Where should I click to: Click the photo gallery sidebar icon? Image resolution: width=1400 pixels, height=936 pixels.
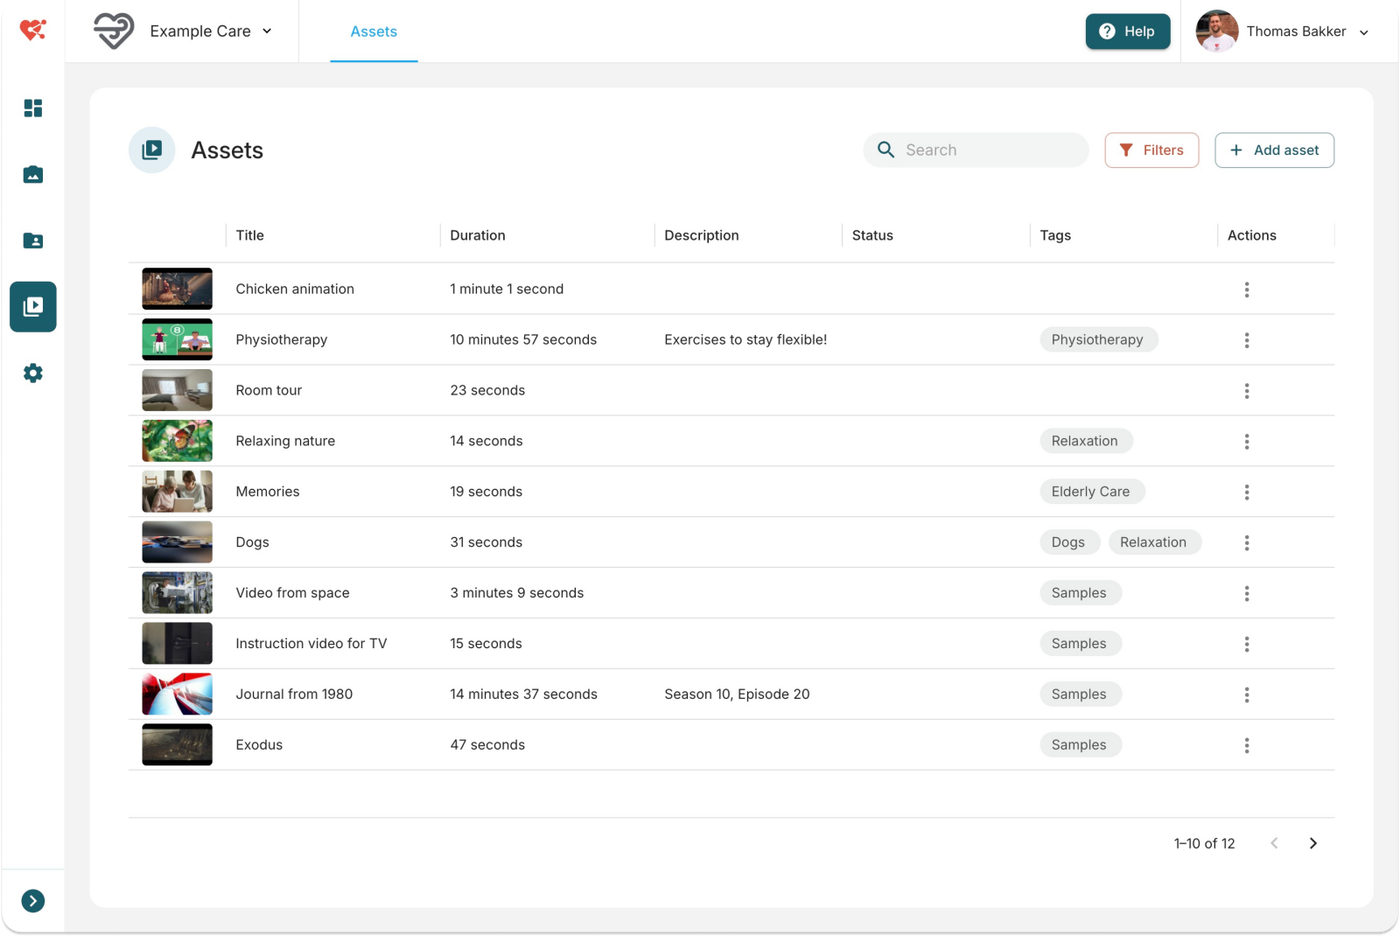33,175
